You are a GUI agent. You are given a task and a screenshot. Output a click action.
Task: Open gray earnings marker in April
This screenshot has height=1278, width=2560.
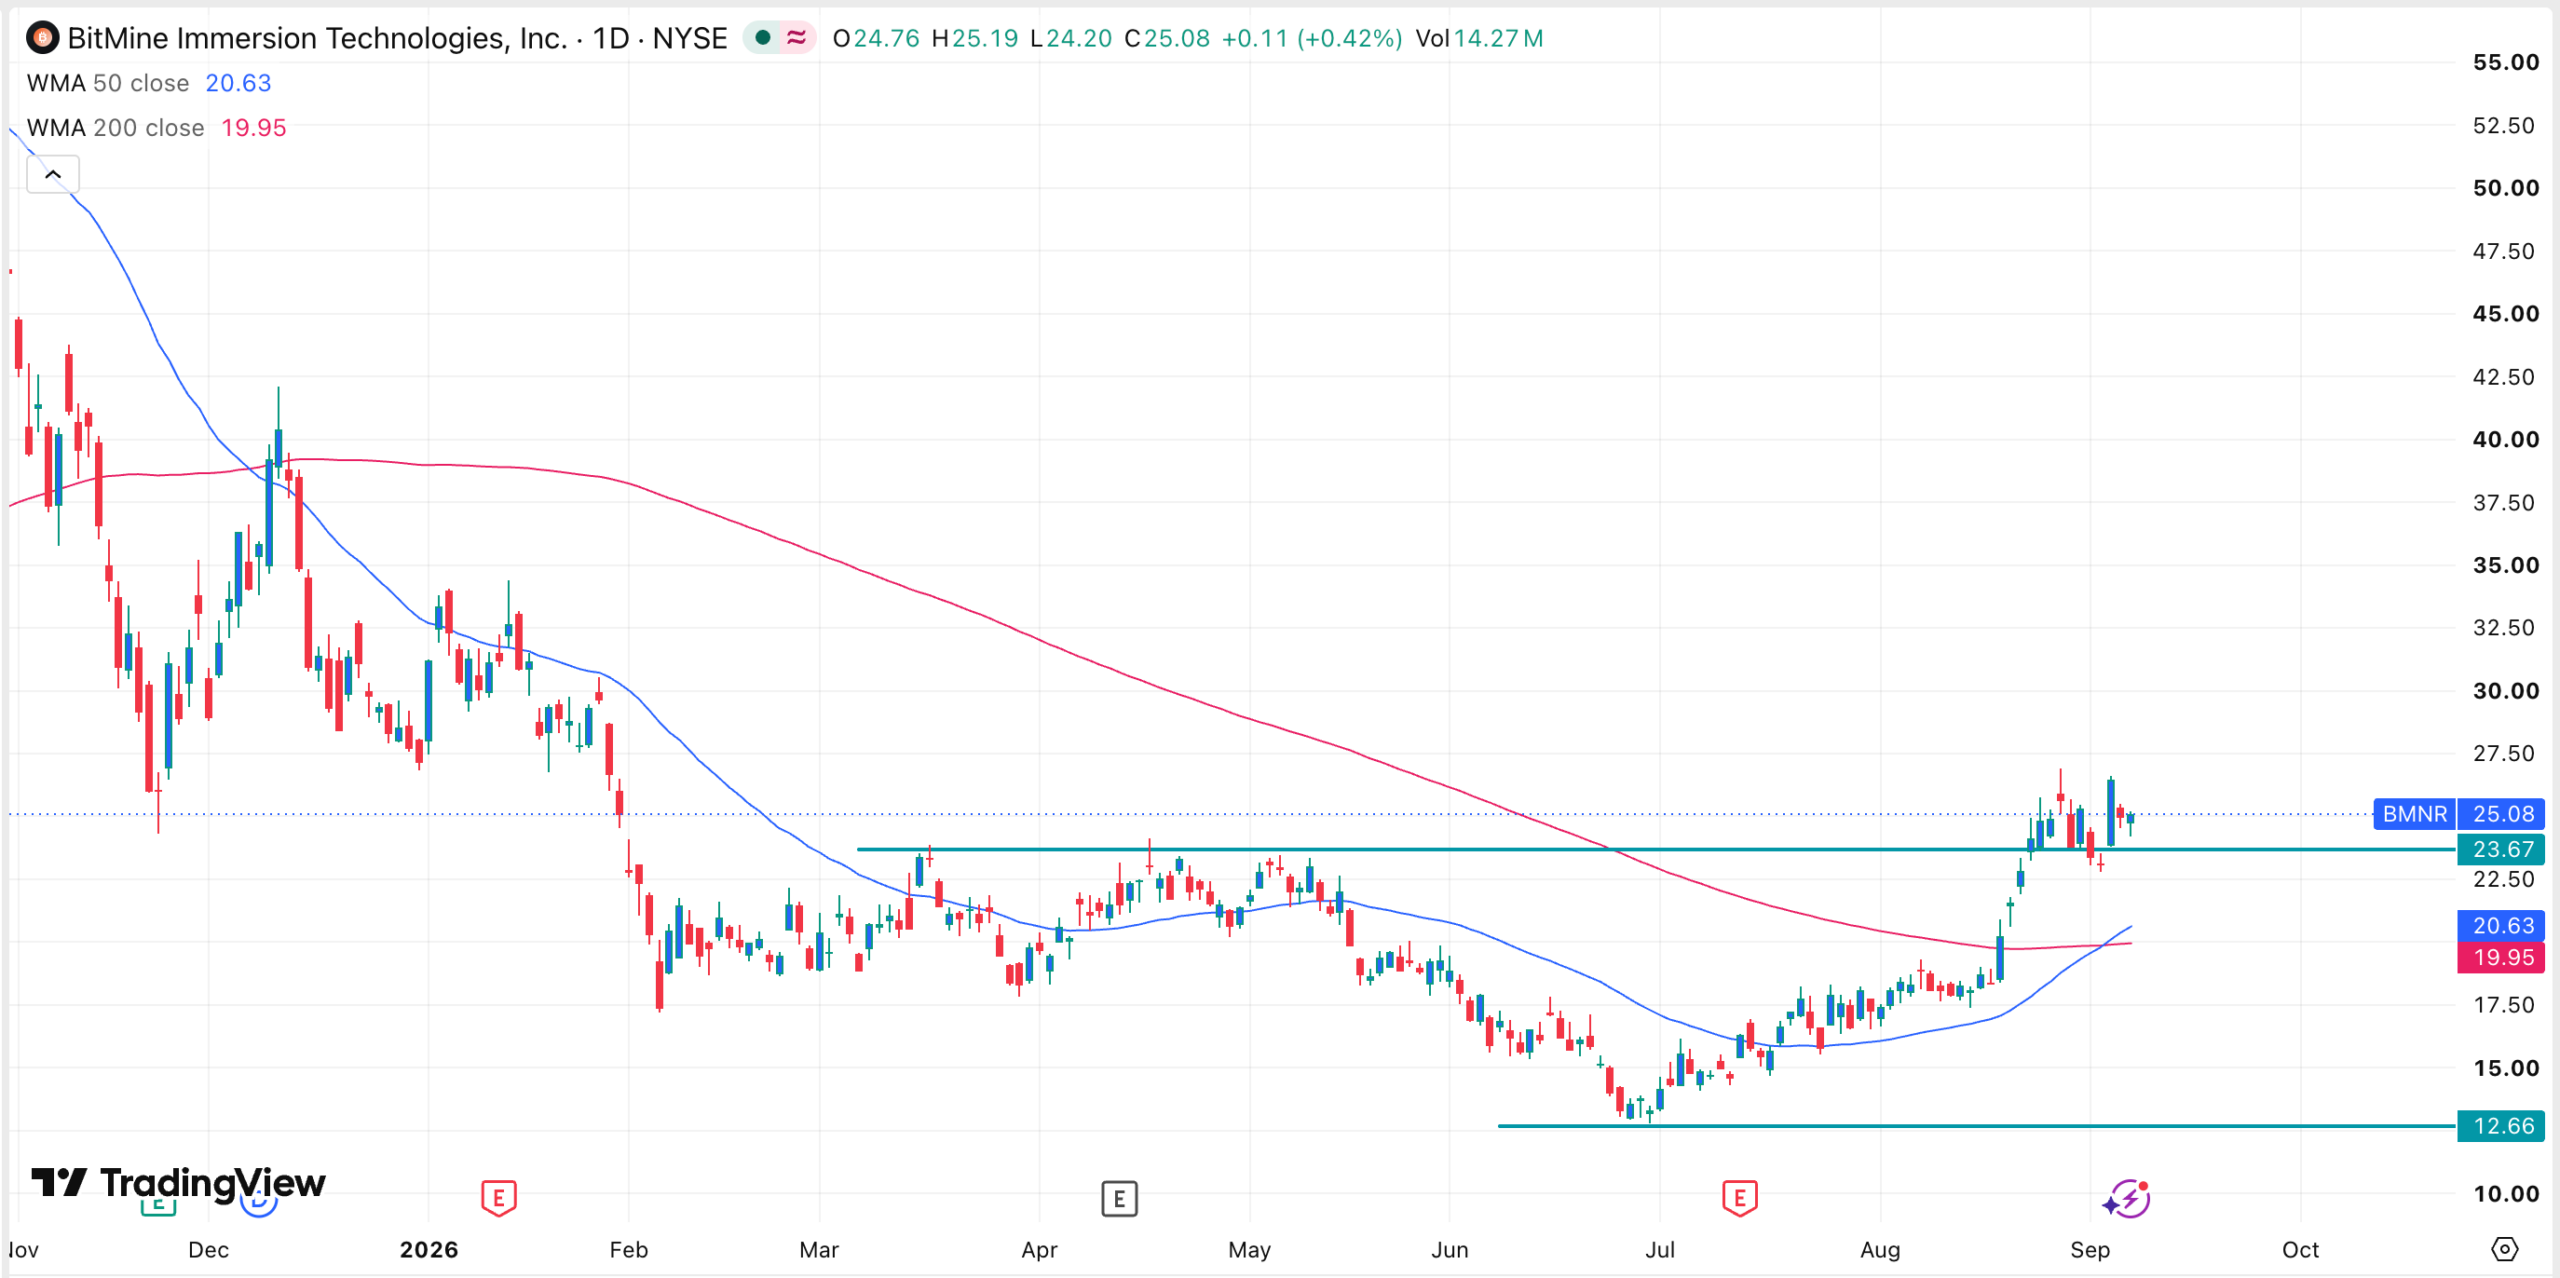[1119, 1197]
